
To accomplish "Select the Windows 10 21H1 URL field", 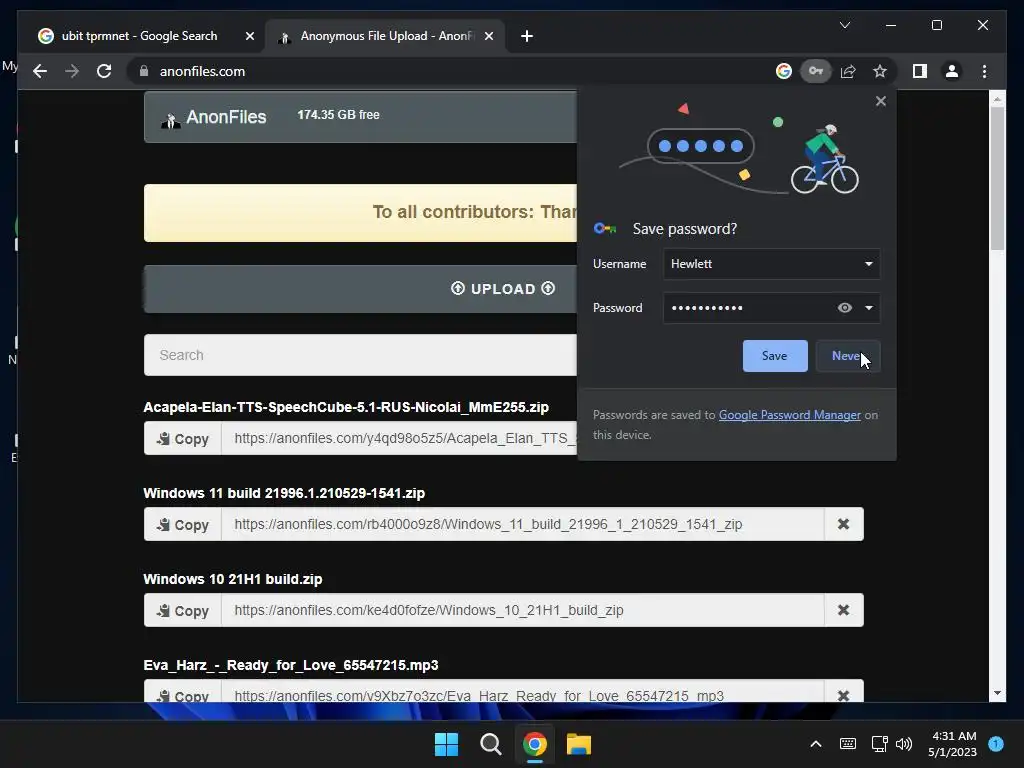I will pyautogui.click(x=522, y=611).
